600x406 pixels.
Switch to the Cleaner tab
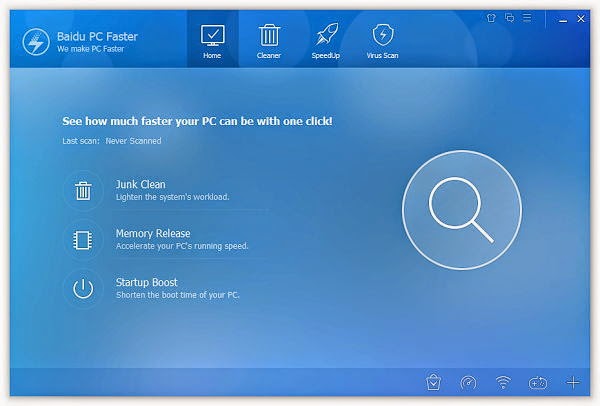point(269,40)
